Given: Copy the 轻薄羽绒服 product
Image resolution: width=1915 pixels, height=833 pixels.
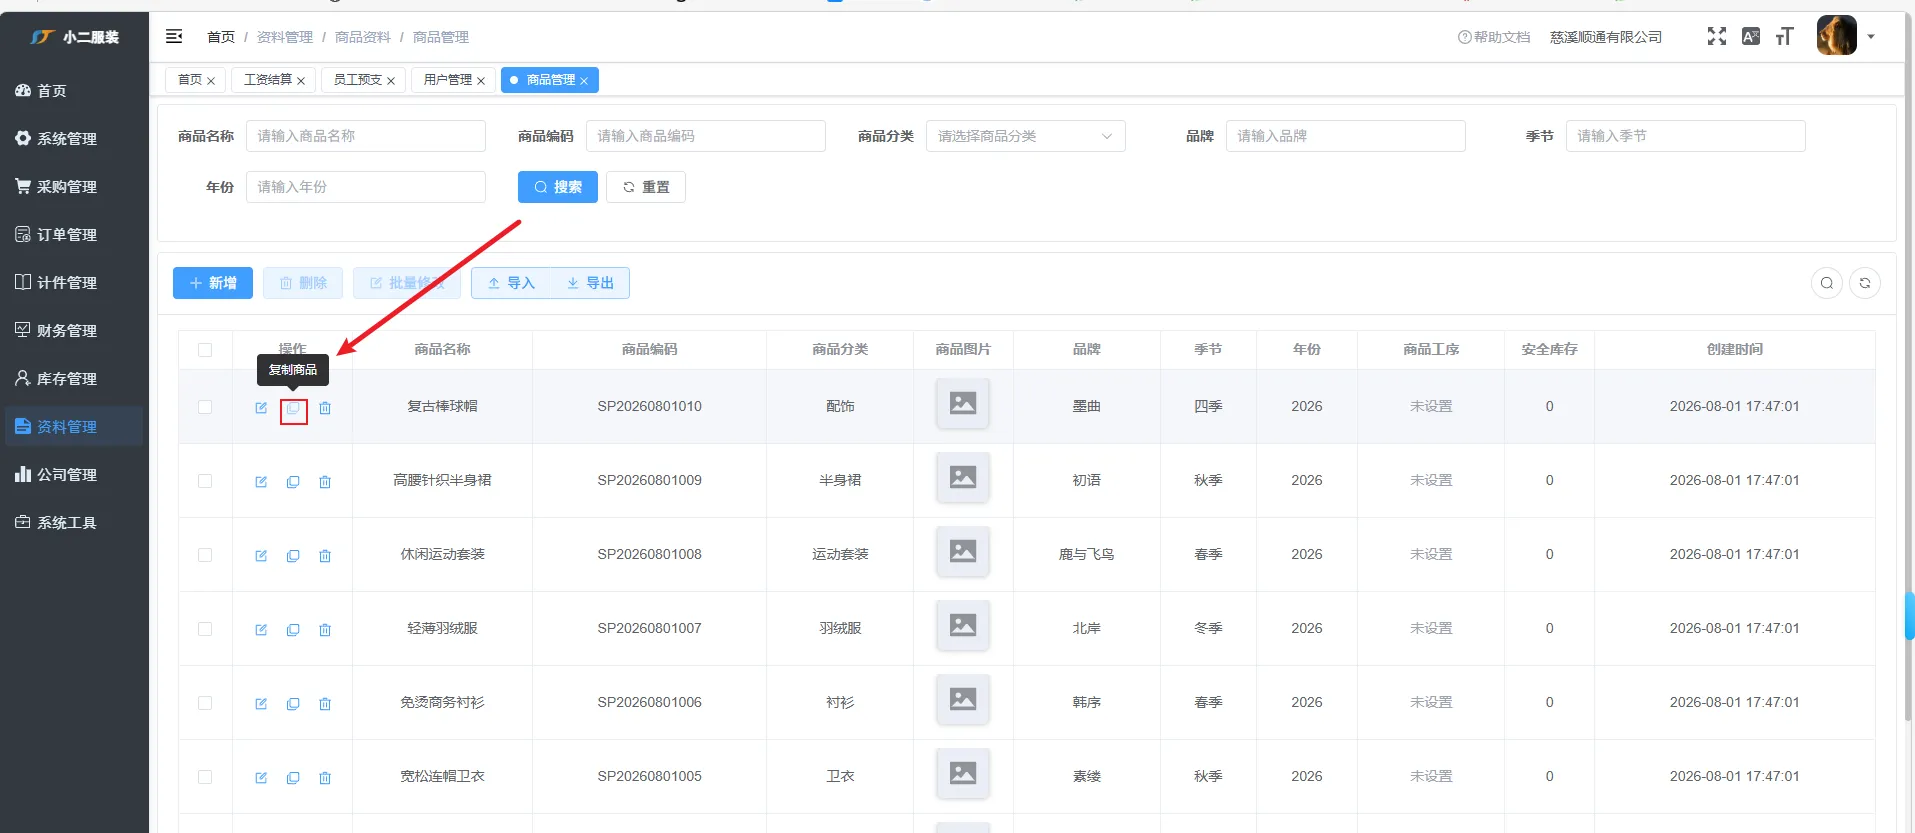Looking at the screenshot, I should pyautogui.click(x=293, y=630).
